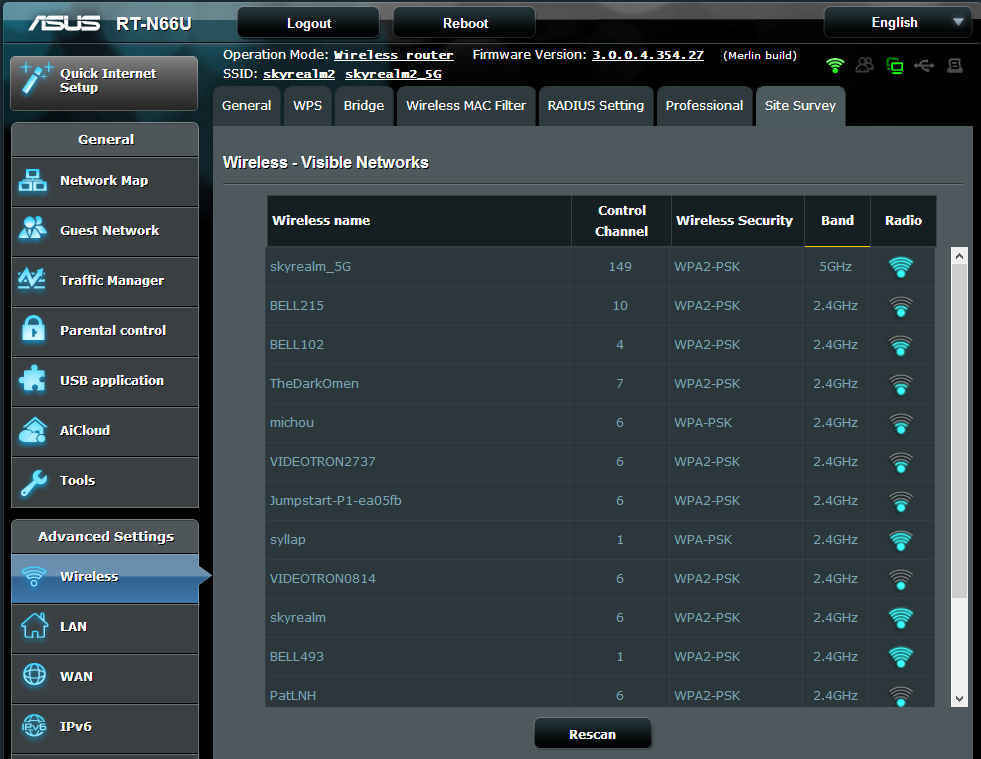Click the IPv6 globe icon

tap(34, 726)
